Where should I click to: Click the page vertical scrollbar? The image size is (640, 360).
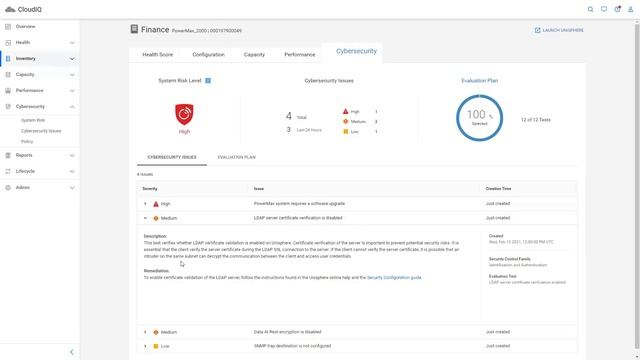(637, 188)
